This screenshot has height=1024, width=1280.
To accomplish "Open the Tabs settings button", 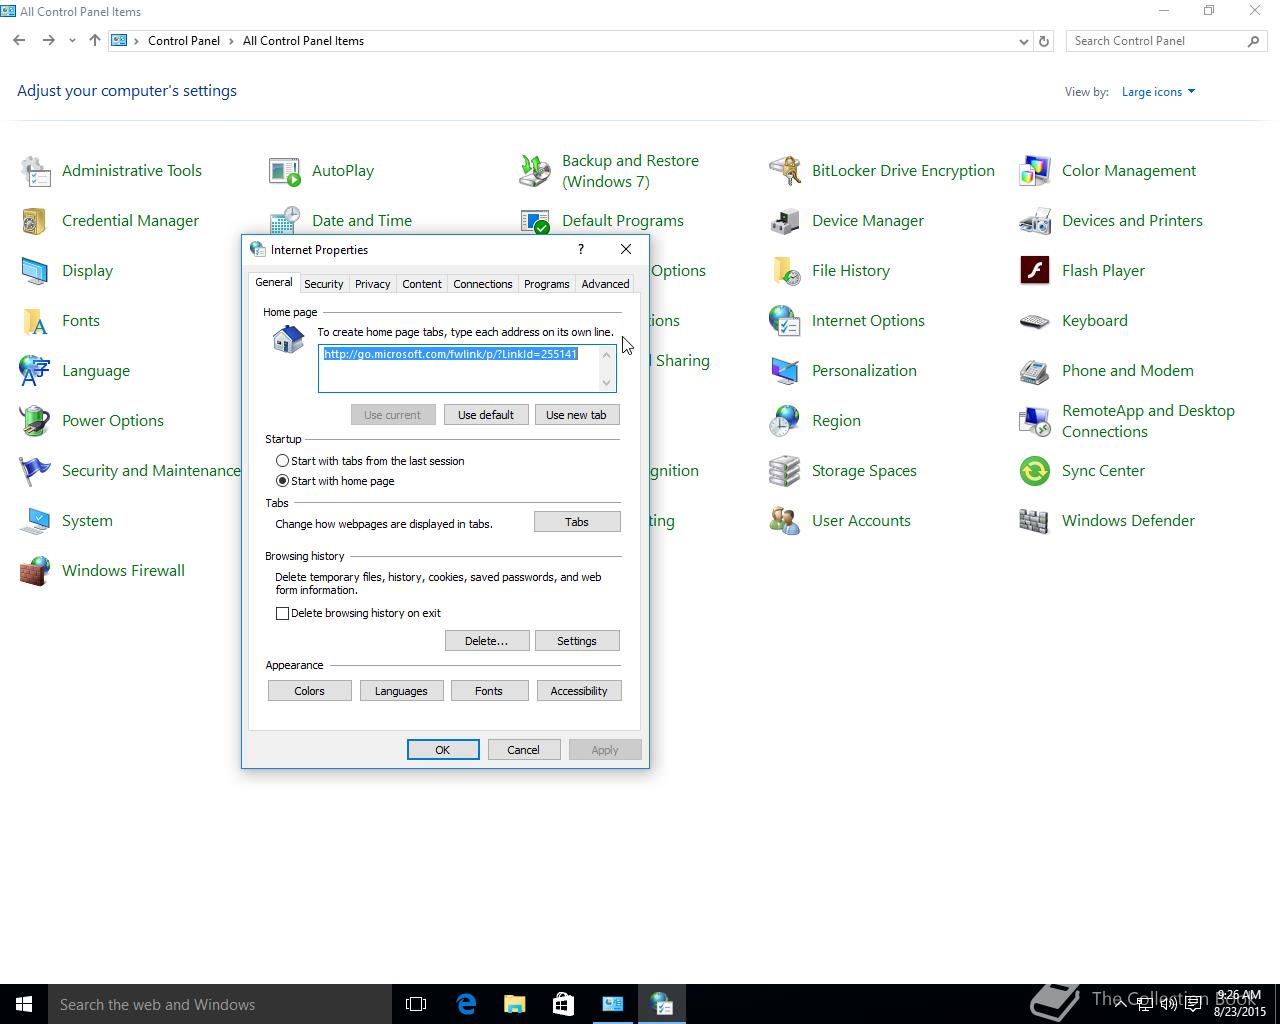I will (577, 522).
